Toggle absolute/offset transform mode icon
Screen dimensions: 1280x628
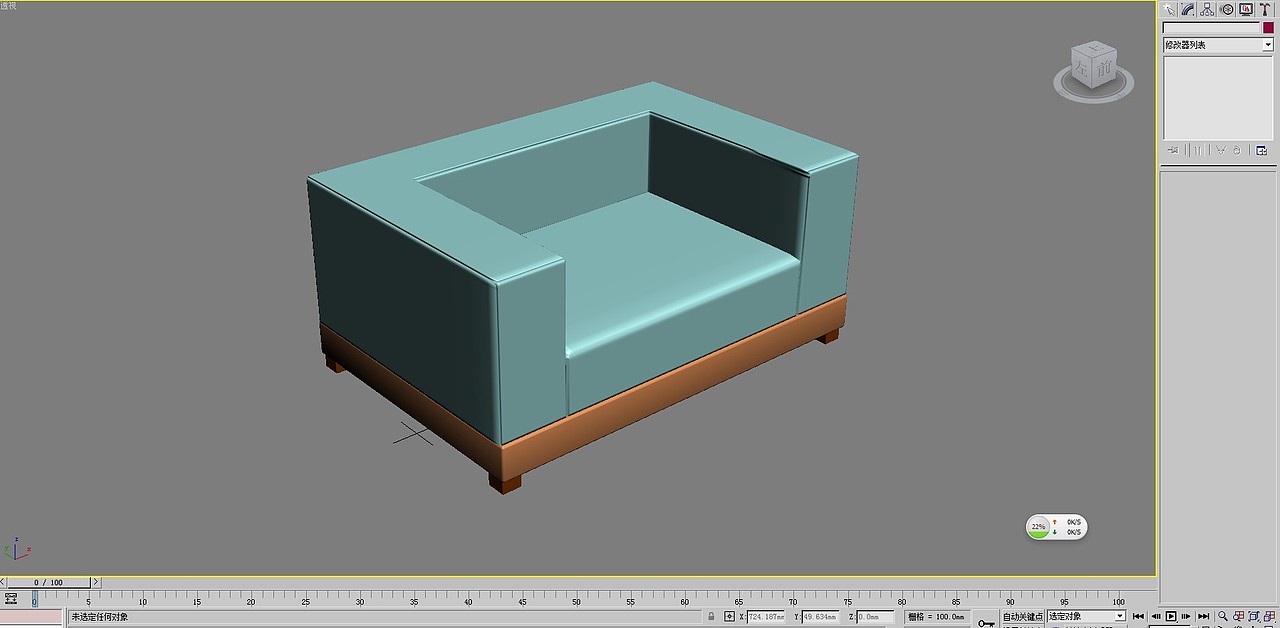(730, 617)
